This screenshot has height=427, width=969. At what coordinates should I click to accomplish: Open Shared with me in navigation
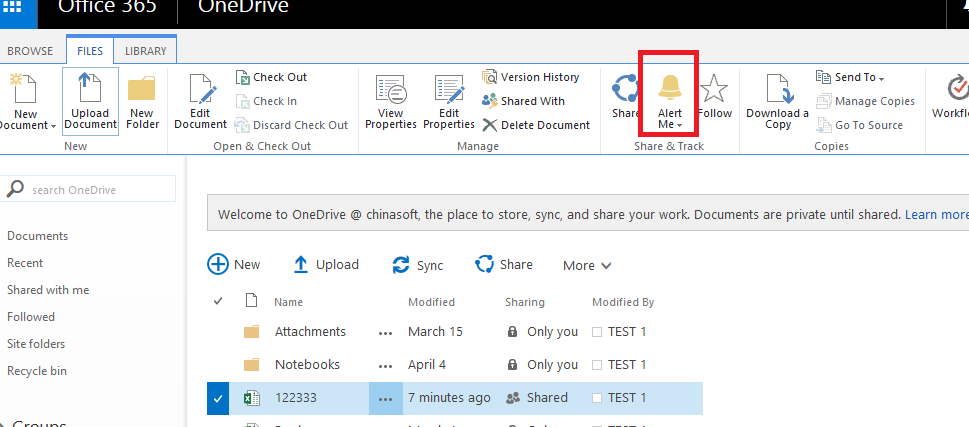coord(48,290)
